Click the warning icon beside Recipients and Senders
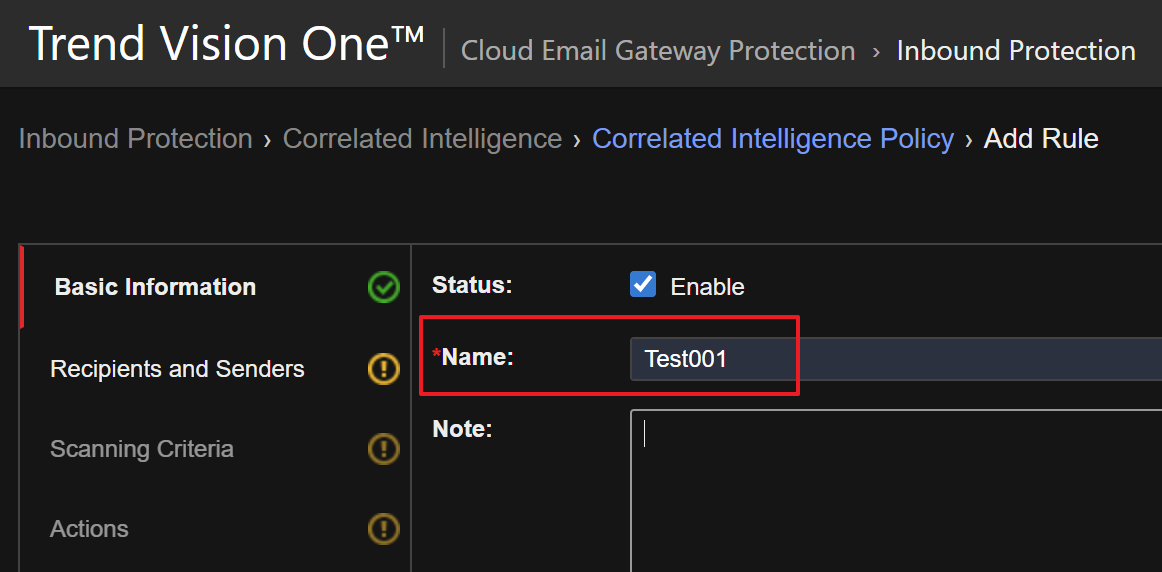Image resolution: width=1162 pixels, height=572 pixels. point(383,369)
